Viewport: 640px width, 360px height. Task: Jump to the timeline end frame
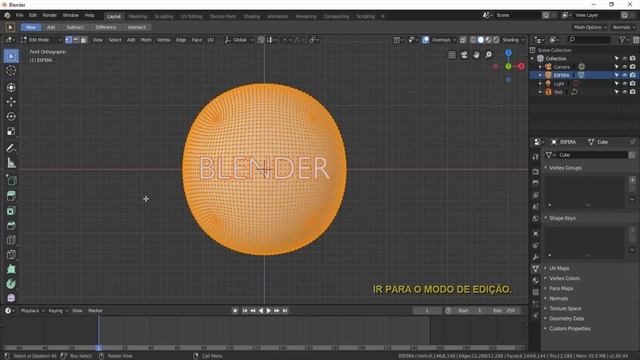click(285, 311)
